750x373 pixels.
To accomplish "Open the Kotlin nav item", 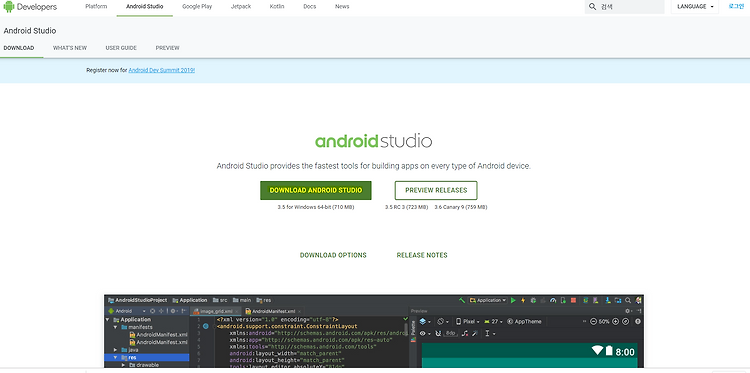I will point(277,7).
